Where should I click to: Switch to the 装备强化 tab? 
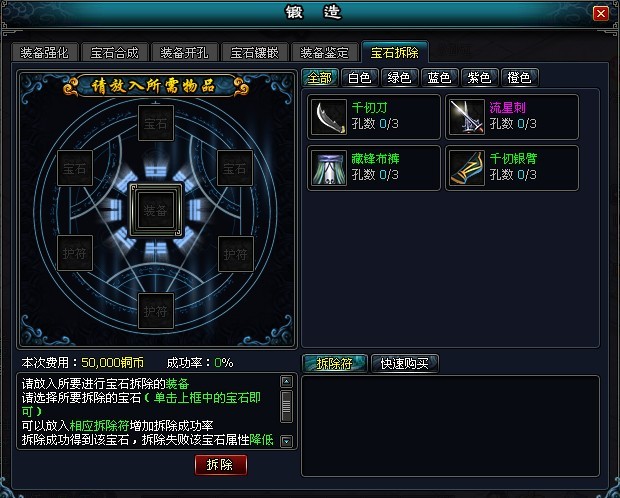pyautogui.click(x=44, y=52)
